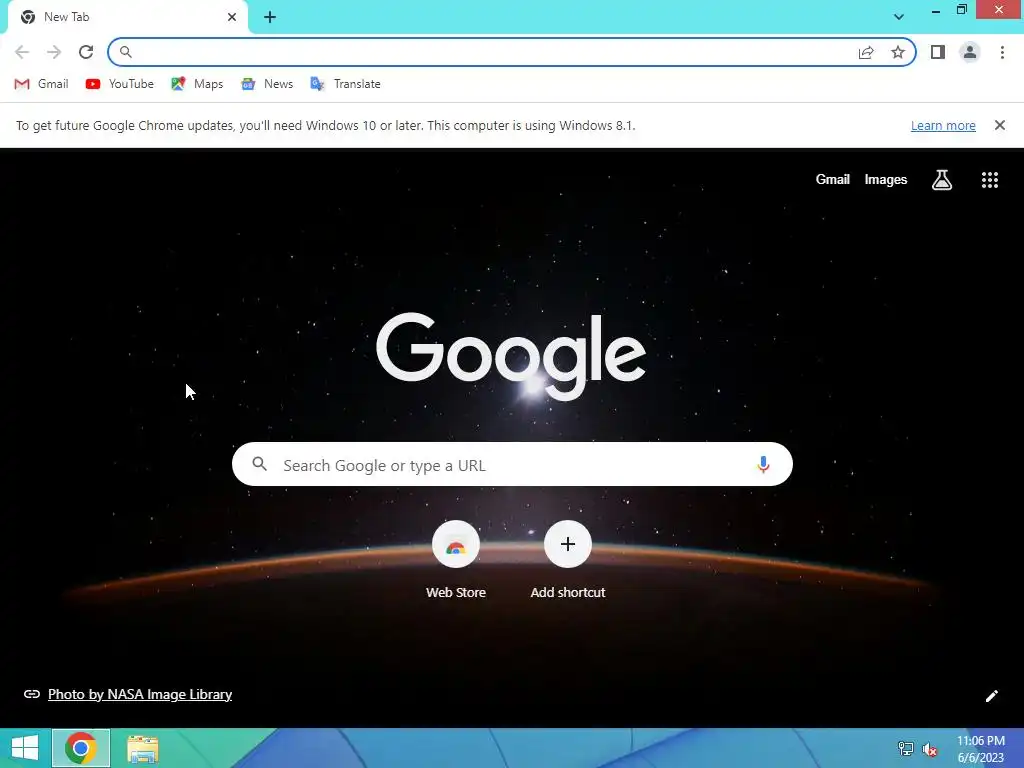Open the Translate bookmark
This screenshot has height=768, width=1024.
tap(345, 84)
